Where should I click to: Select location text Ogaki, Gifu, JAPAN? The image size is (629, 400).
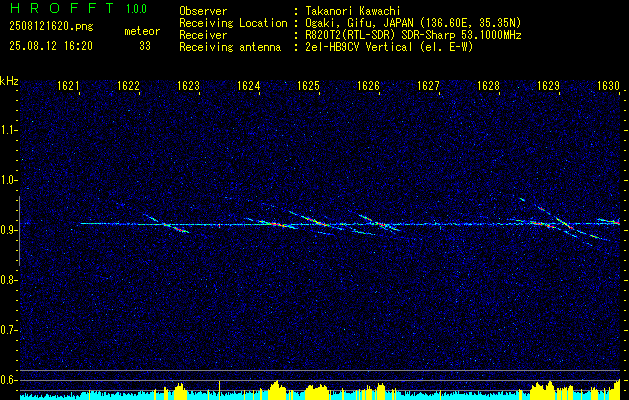359,23
